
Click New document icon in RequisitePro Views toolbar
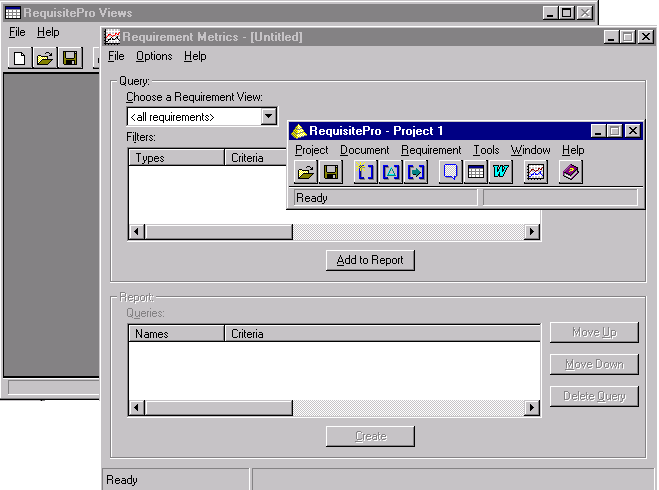20,58
